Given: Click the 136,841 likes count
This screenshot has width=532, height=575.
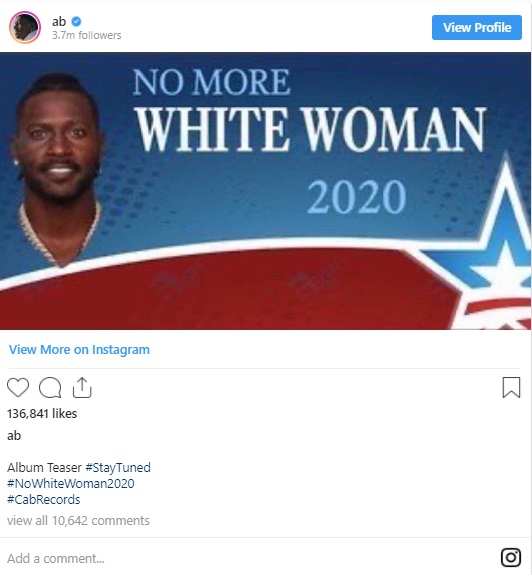Looking at the screenshot, I should (x=42, y=414).
